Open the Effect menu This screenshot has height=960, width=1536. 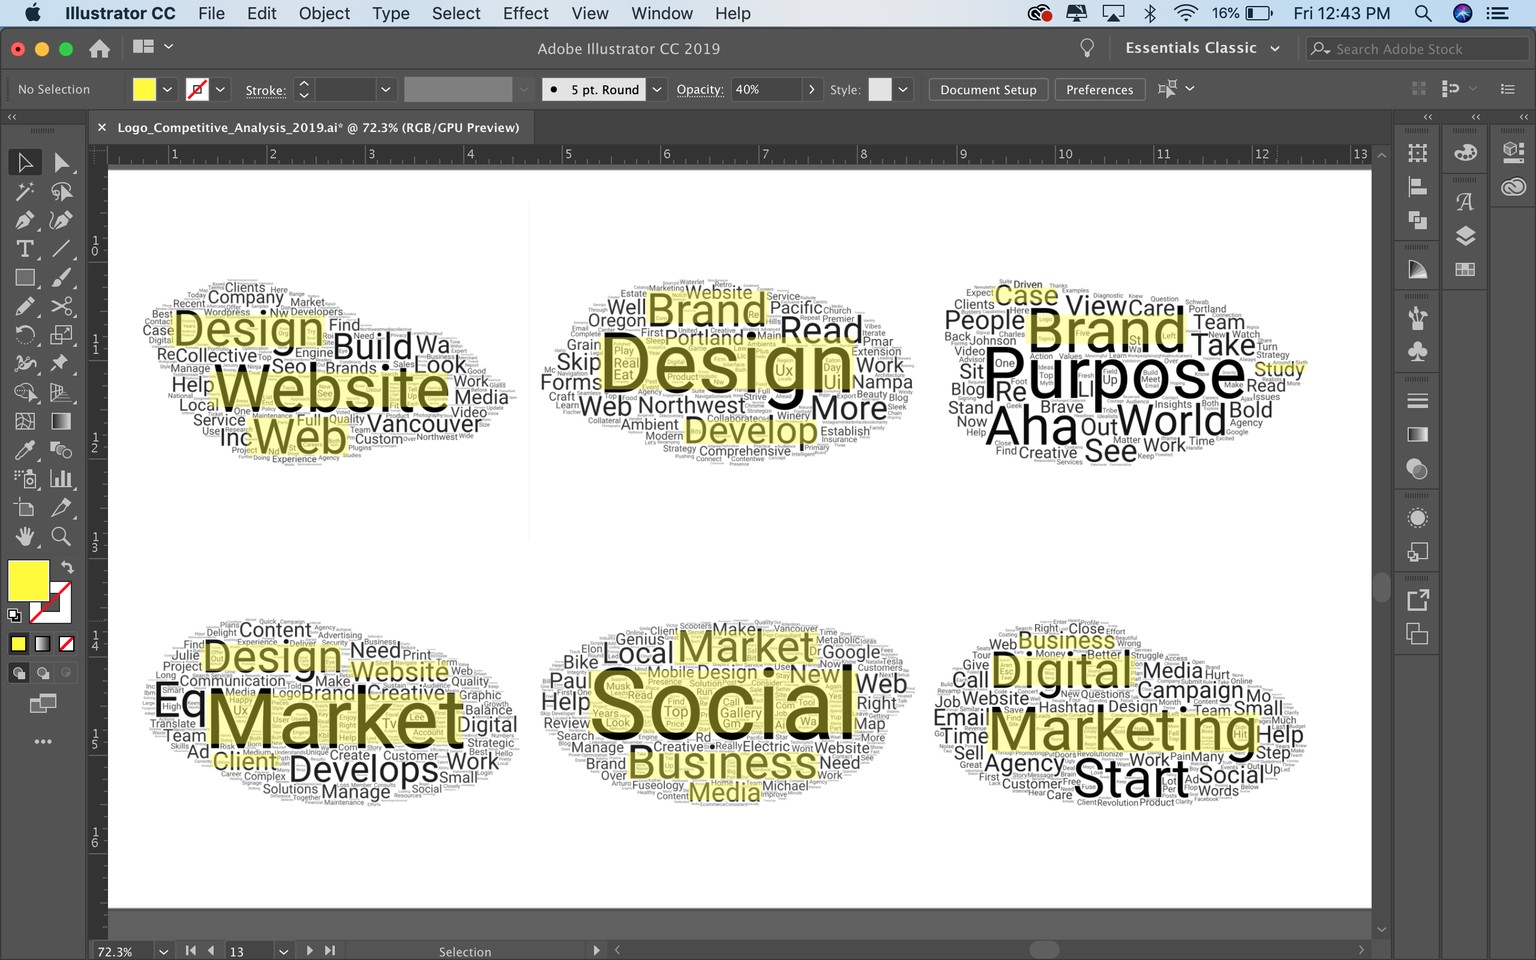(526, 13)
